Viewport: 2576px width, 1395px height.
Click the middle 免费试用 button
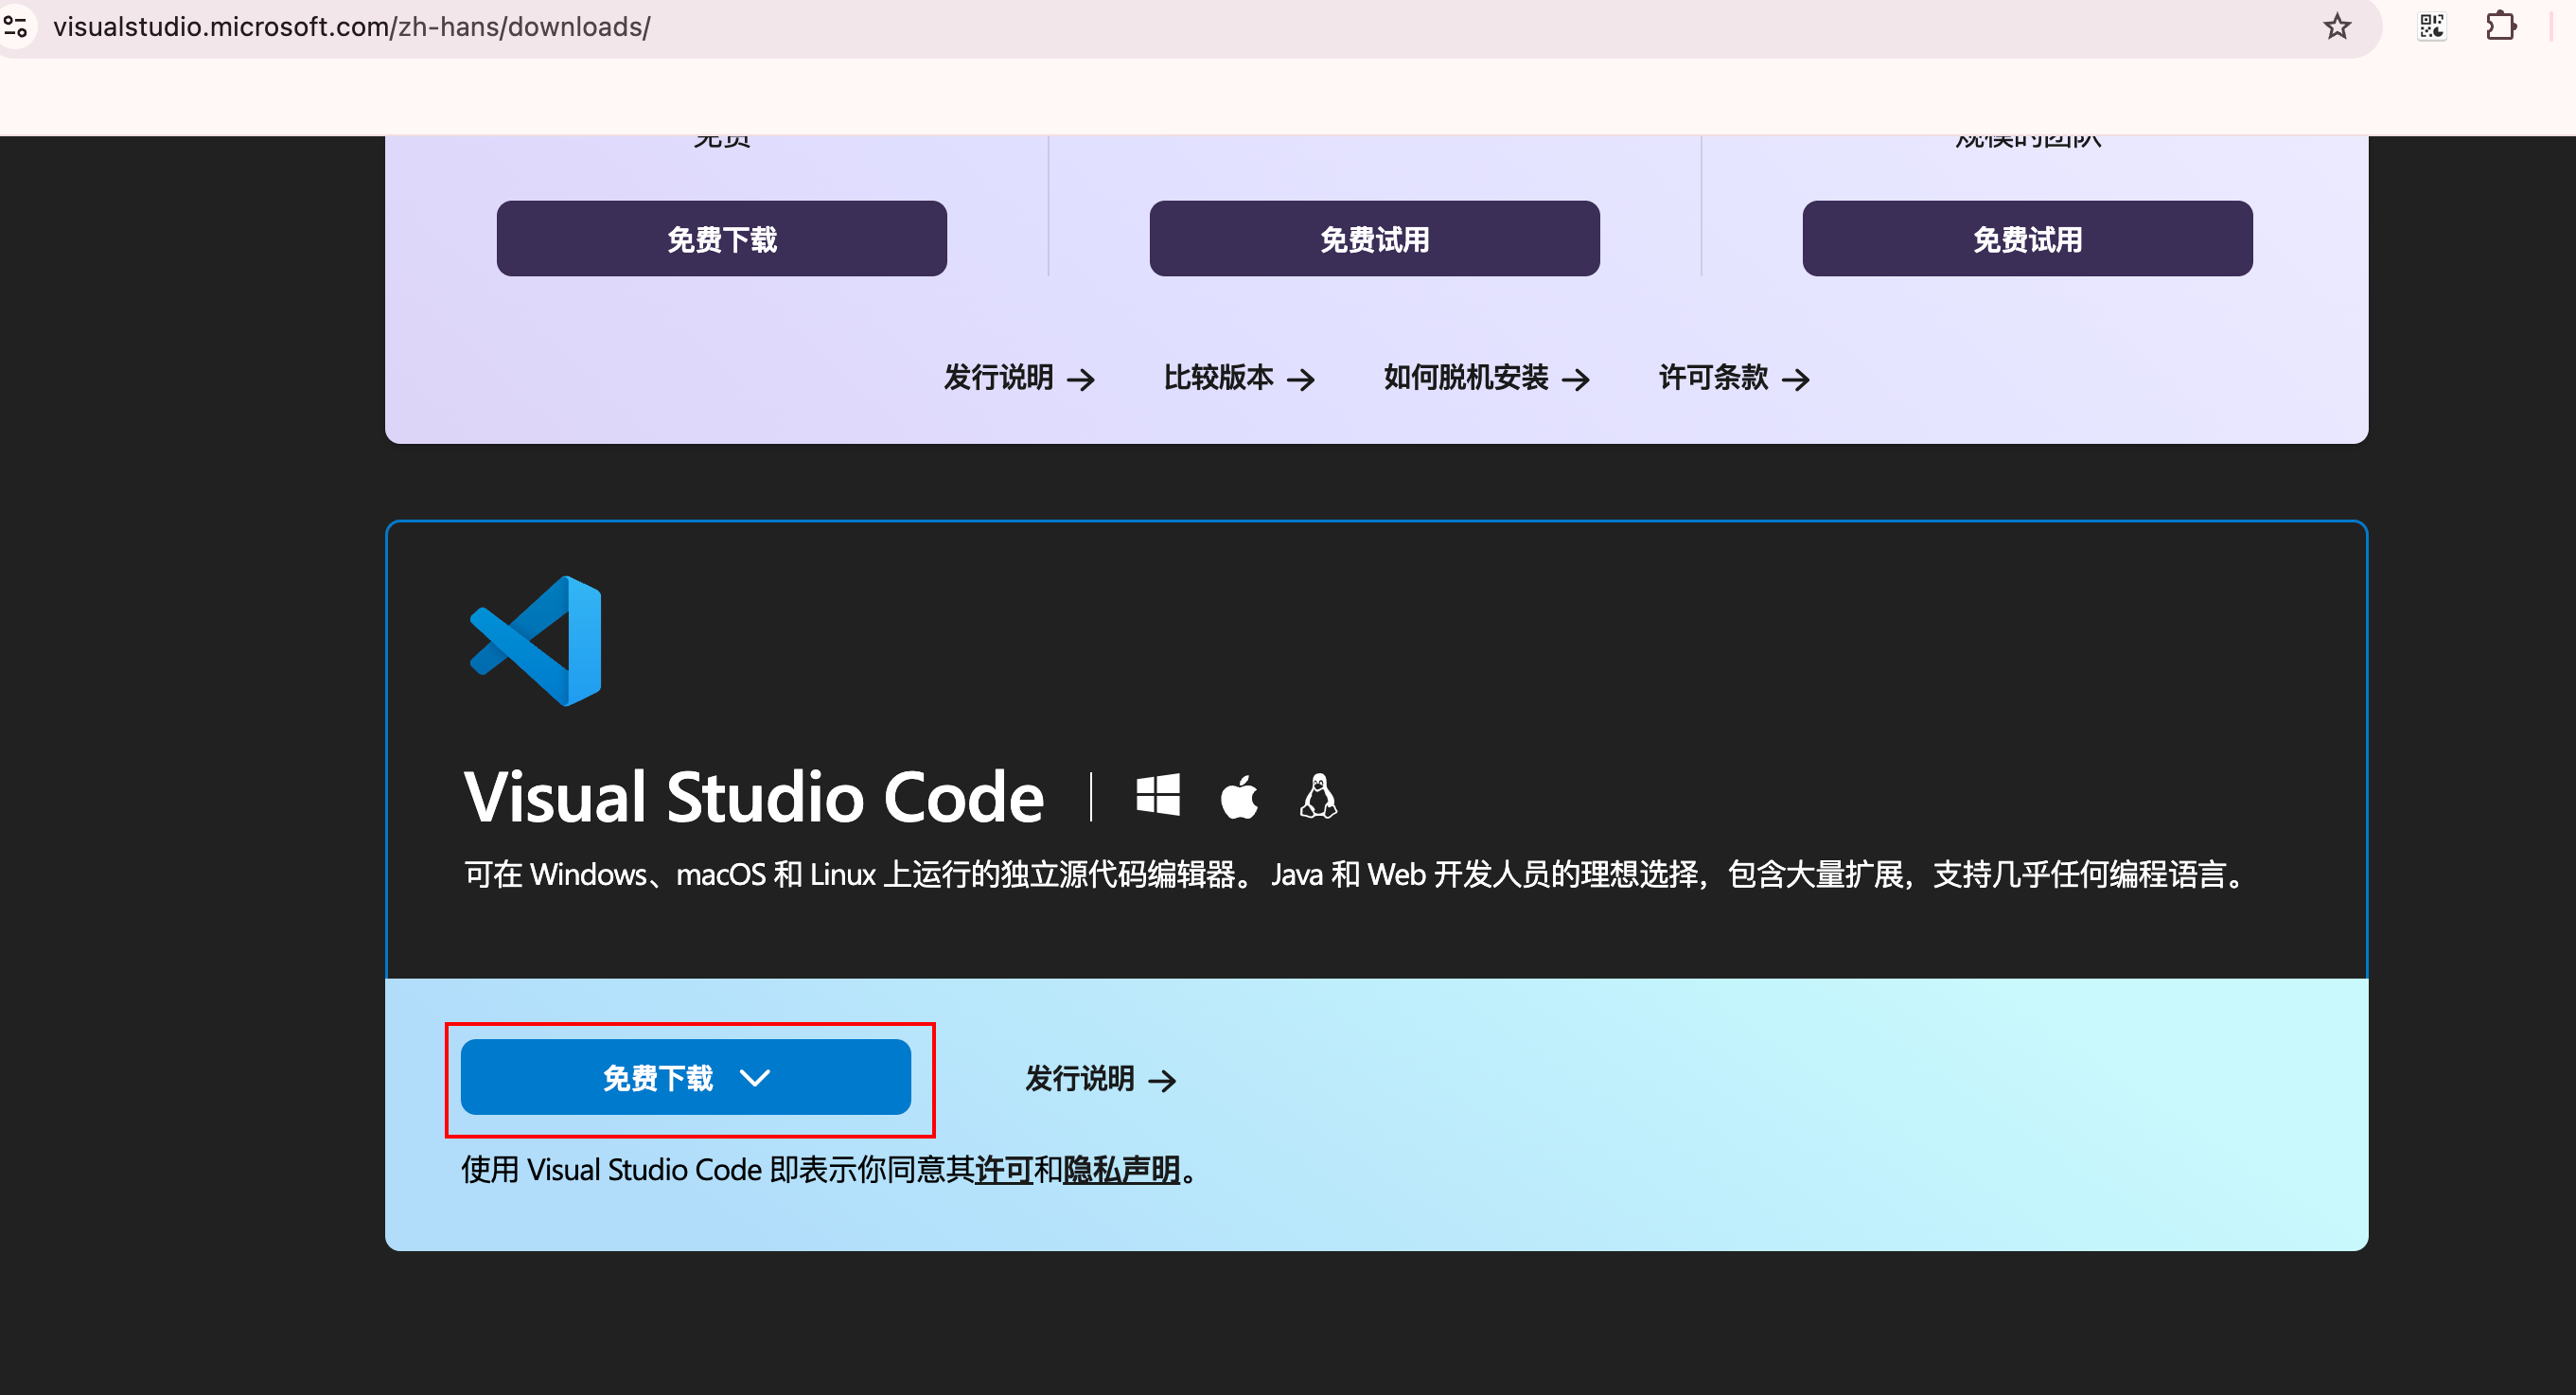1374,239
